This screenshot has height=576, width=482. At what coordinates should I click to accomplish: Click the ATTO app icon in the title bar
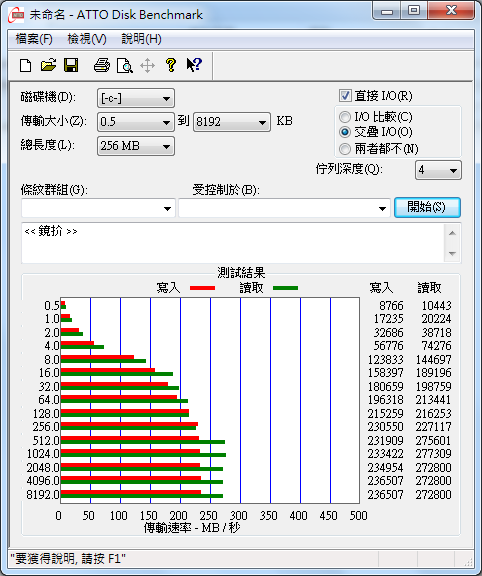coord(17,15)
